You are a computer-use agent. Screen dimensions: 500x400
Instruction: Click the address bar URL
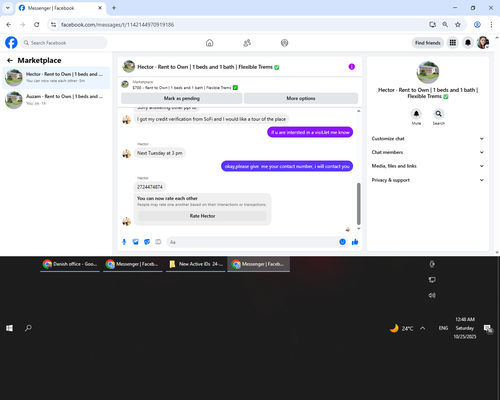click(117, 25)
